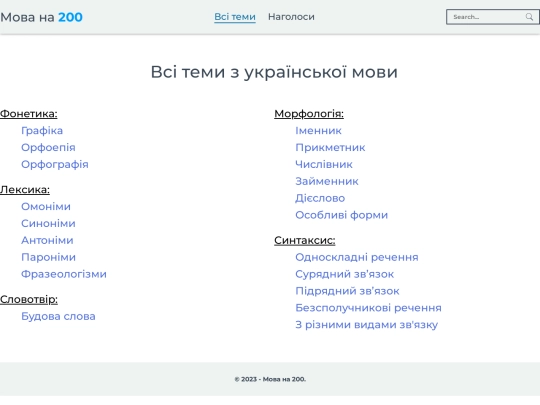Screen dimensions: 540x405
Task: Click the 'Фонетика:' section heading
Action: pyautogui.click(x=29, y=114)
